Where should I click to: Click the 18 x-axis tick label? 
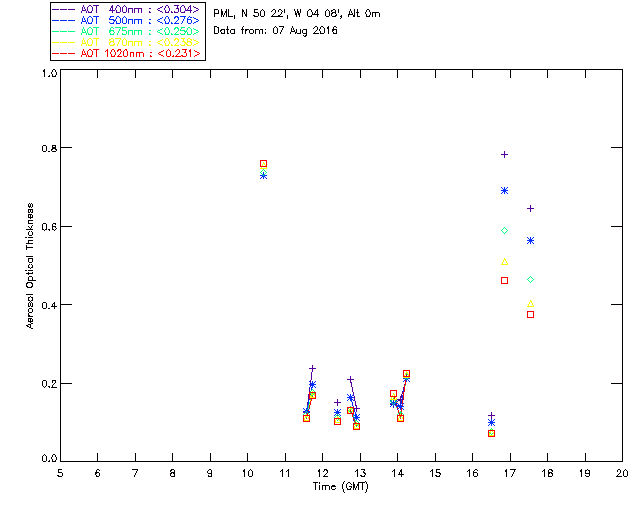pyautogui.click(x=547, y=473)
